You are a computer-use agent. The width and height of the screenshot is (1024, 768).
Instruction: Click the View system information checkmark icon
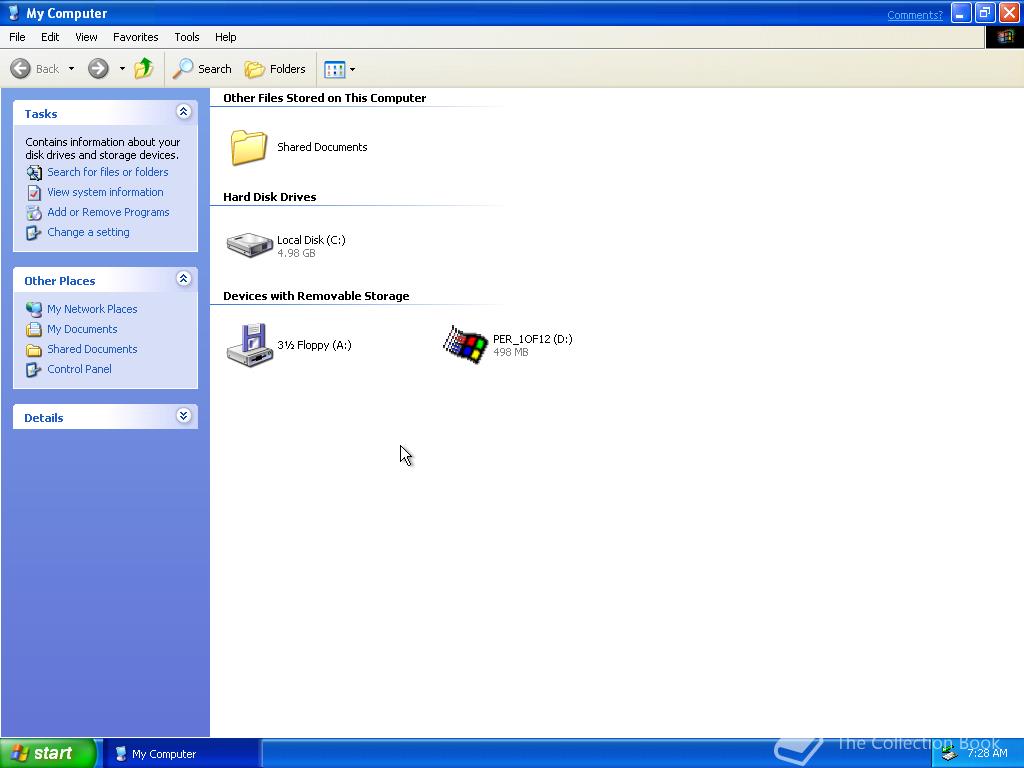point(34,193)
